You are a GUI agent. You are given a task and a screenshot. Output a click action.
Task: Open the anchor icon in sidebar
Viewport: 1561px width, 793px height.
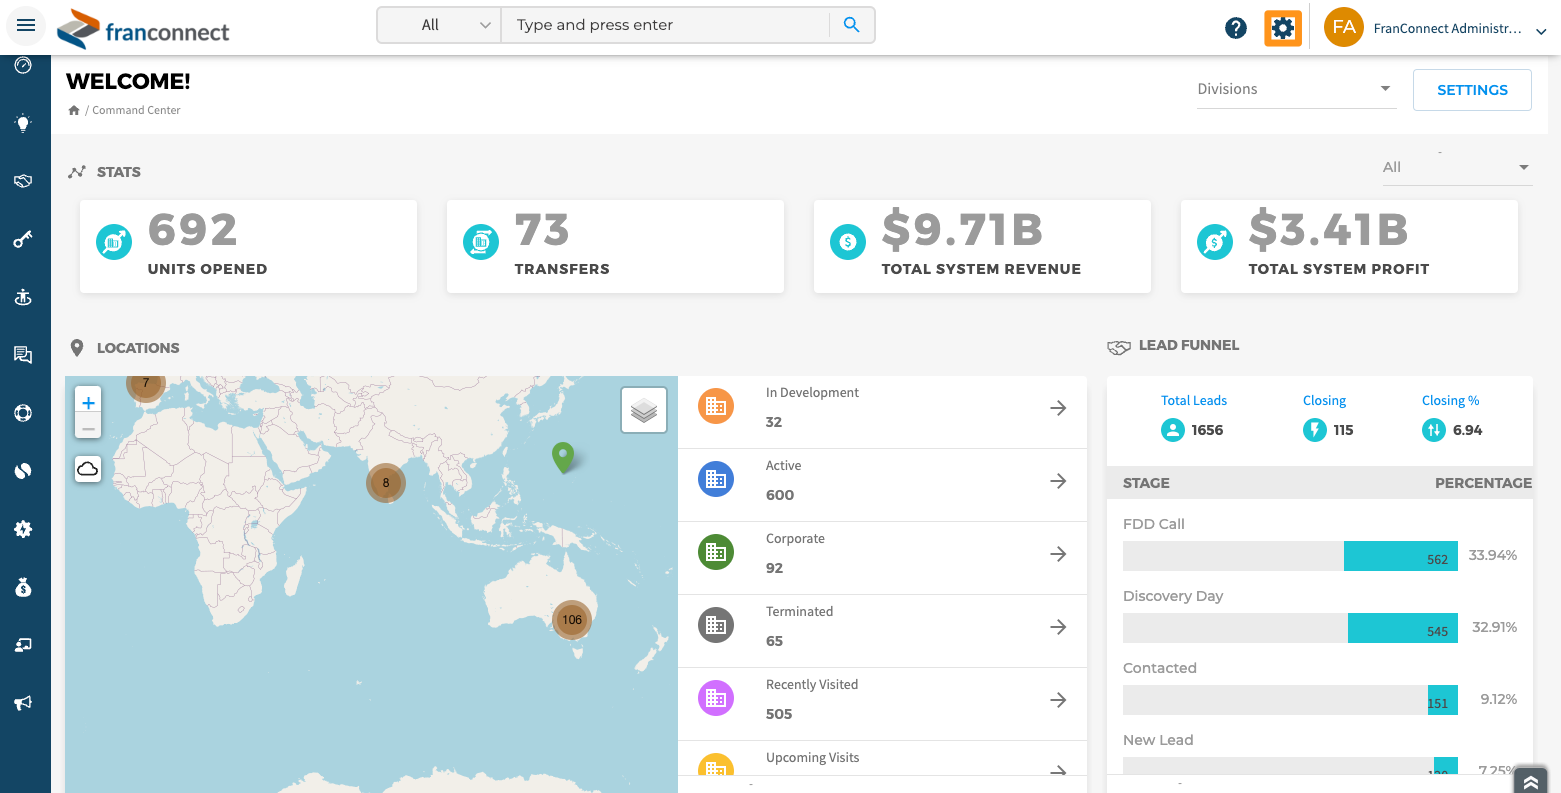pos(23,297)
